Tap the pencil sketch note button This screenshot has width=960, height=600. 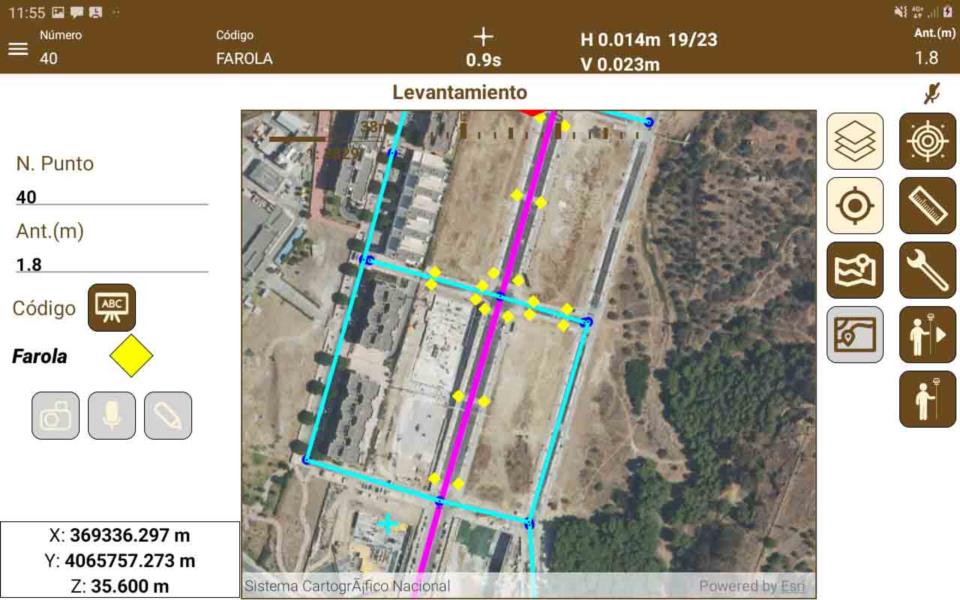(167, 415)
